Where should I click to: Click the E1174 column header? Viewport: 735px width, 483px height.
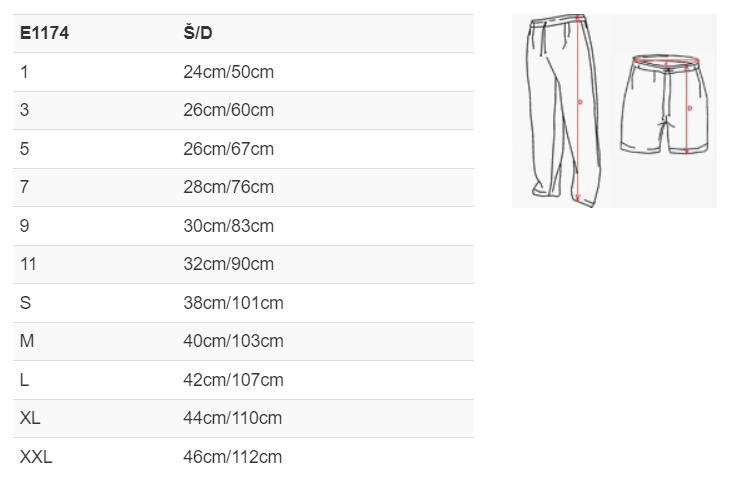pyautogui.click(x=44, y=33)
